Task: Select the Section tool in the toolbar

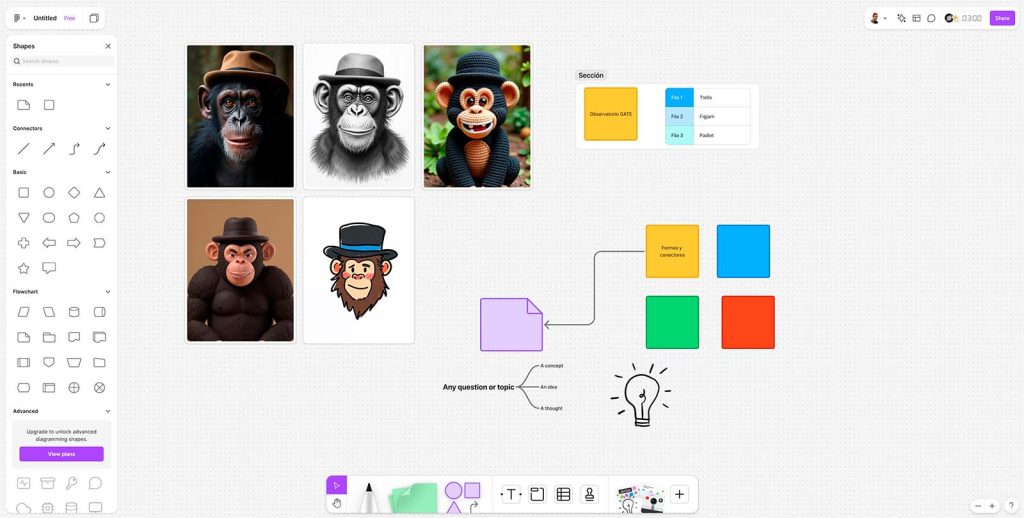Action: pyautogui.click(x=537, y=494)
